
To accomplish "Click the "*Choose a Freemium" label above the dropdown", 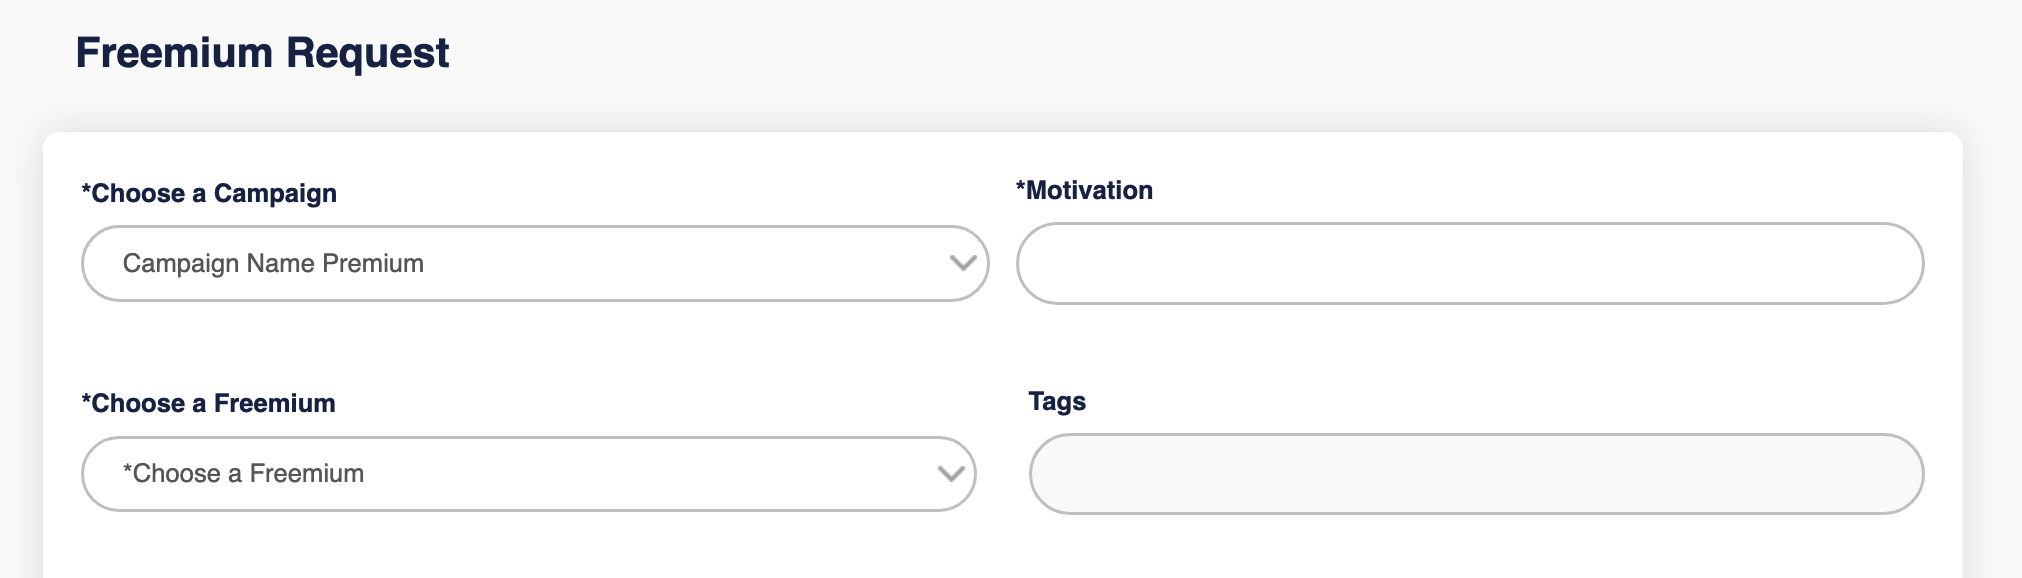I will click(208, 403).
